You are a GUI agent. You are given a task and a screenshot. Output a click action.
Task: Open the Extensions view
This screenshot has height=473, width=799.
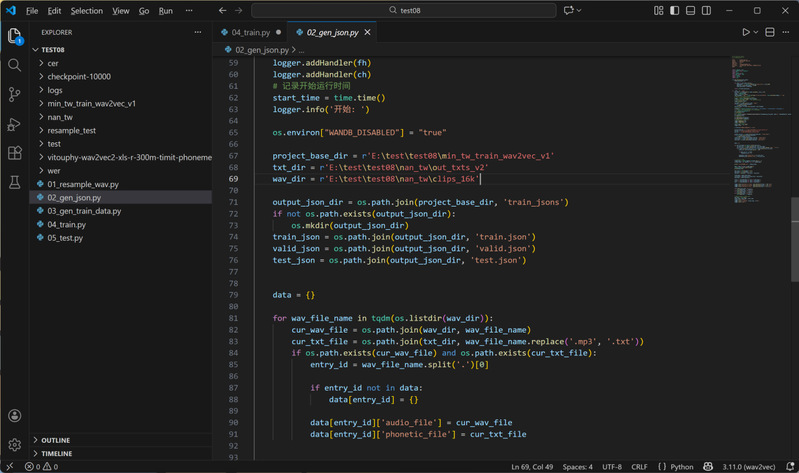tap(14, 153)
